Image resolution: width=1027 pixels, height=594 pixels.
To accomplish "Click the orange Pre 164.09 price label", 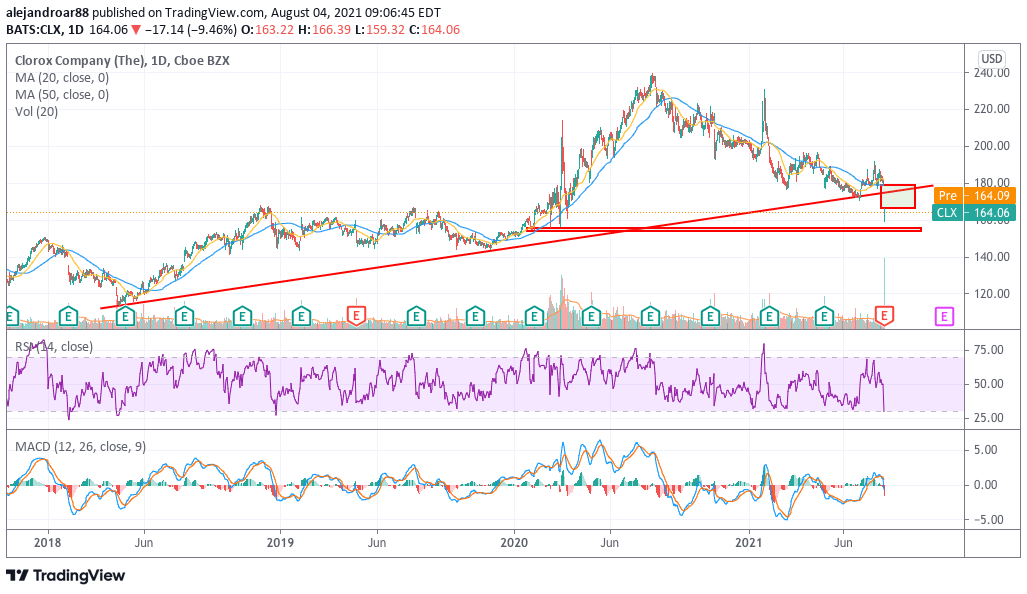I will (x=974, y=195).
